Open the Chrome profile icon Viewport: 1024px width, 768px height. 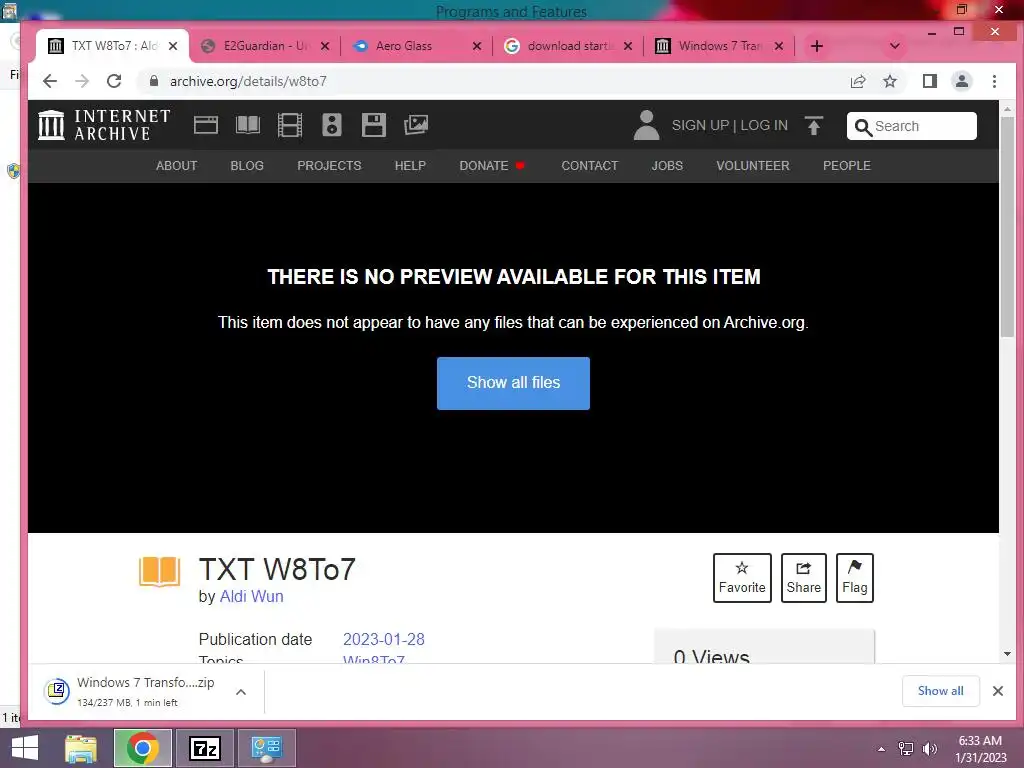pos(962,81)
